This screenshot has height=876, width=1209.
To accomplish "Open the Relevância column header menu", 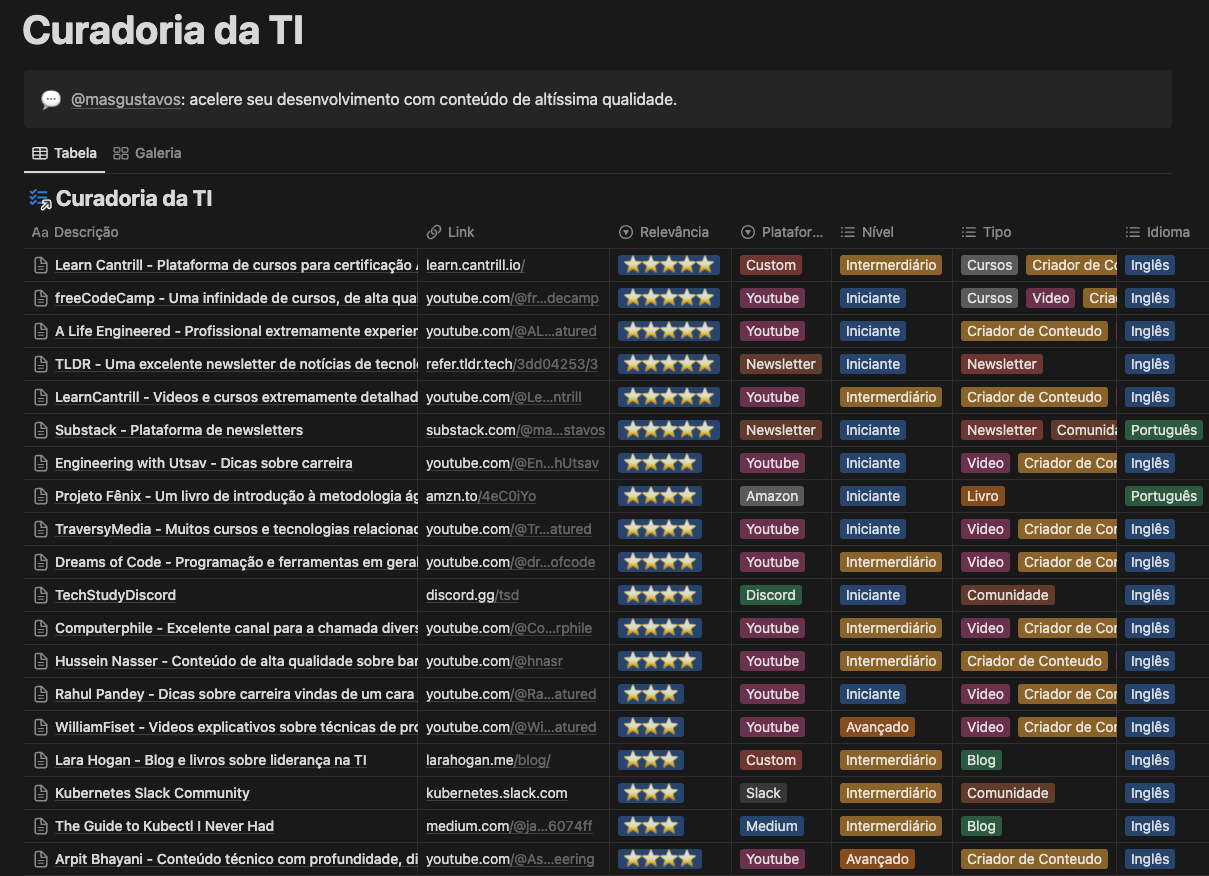I will click(664, 232).
